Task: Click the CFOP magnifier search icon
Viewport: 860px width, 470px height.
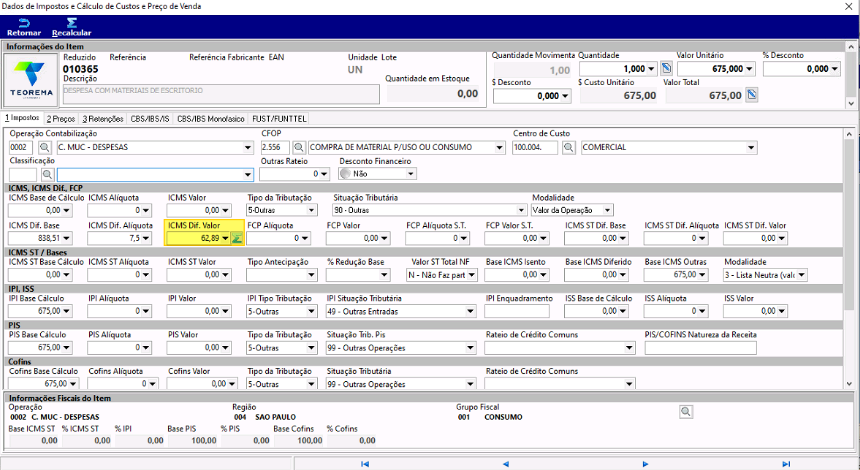Action: click(298, 148)
